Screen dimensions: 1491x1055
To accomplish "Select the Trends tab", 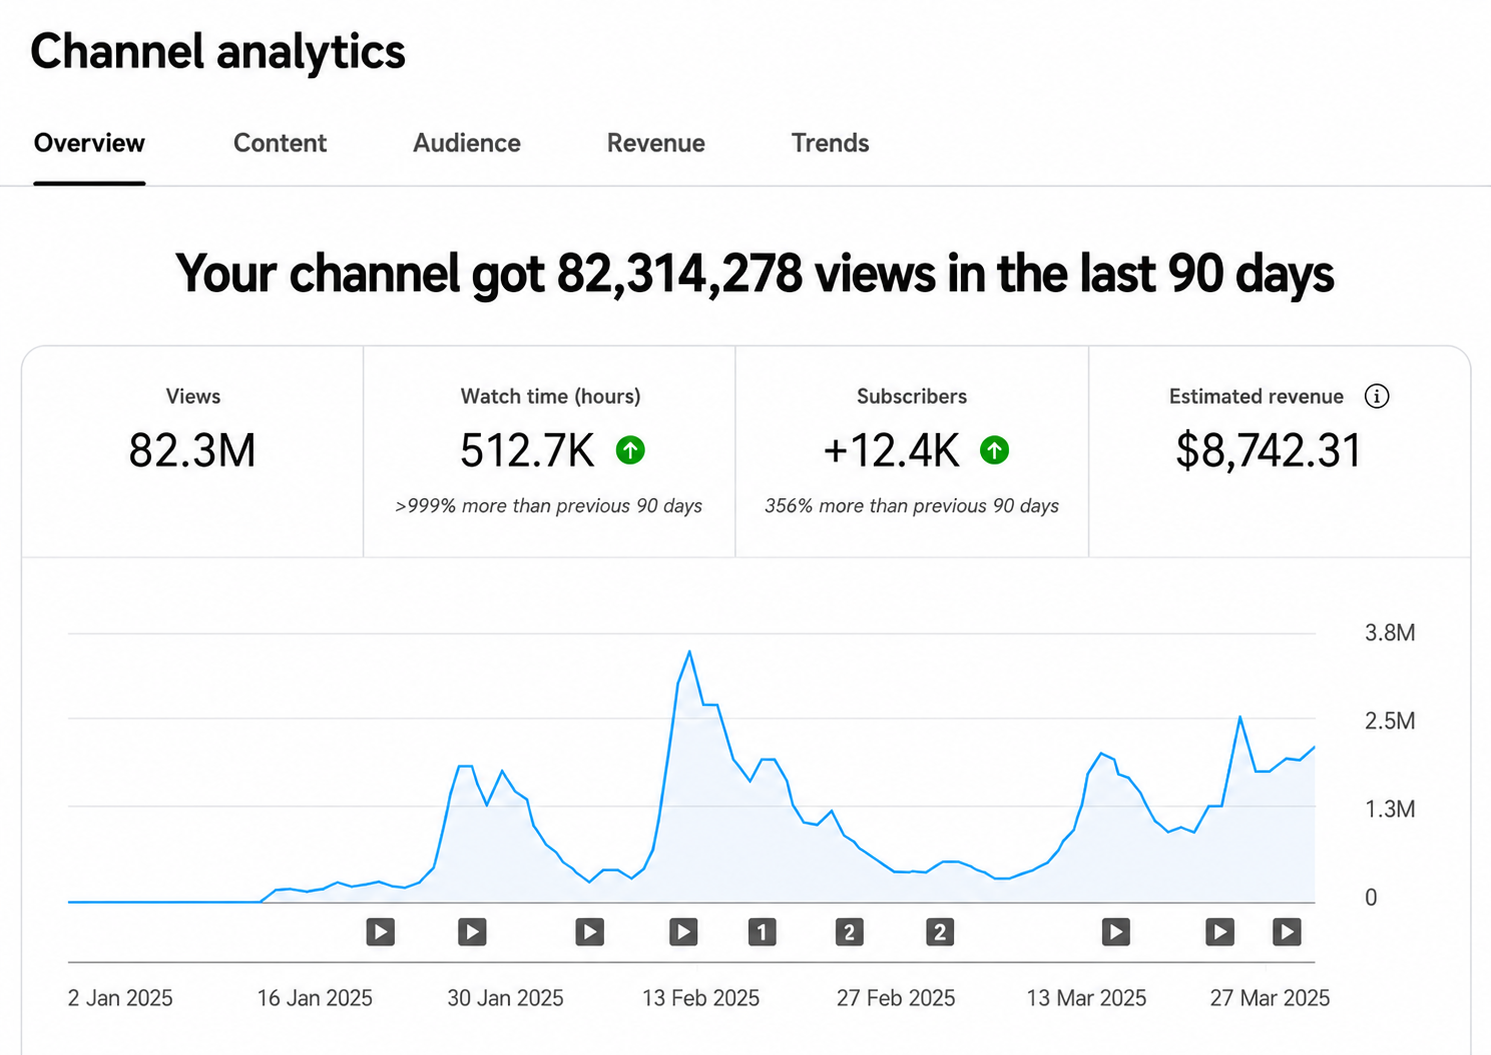I will (x=830, y=143).
